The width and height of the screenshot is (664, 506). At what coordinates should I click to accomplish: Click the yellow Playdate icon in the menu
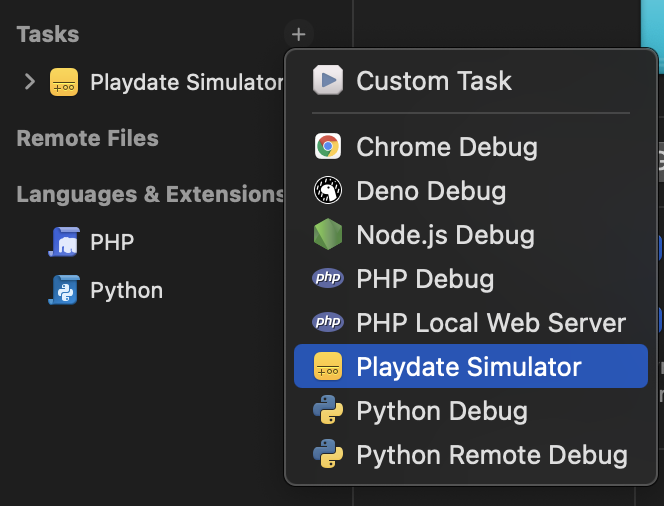point(328,366)
